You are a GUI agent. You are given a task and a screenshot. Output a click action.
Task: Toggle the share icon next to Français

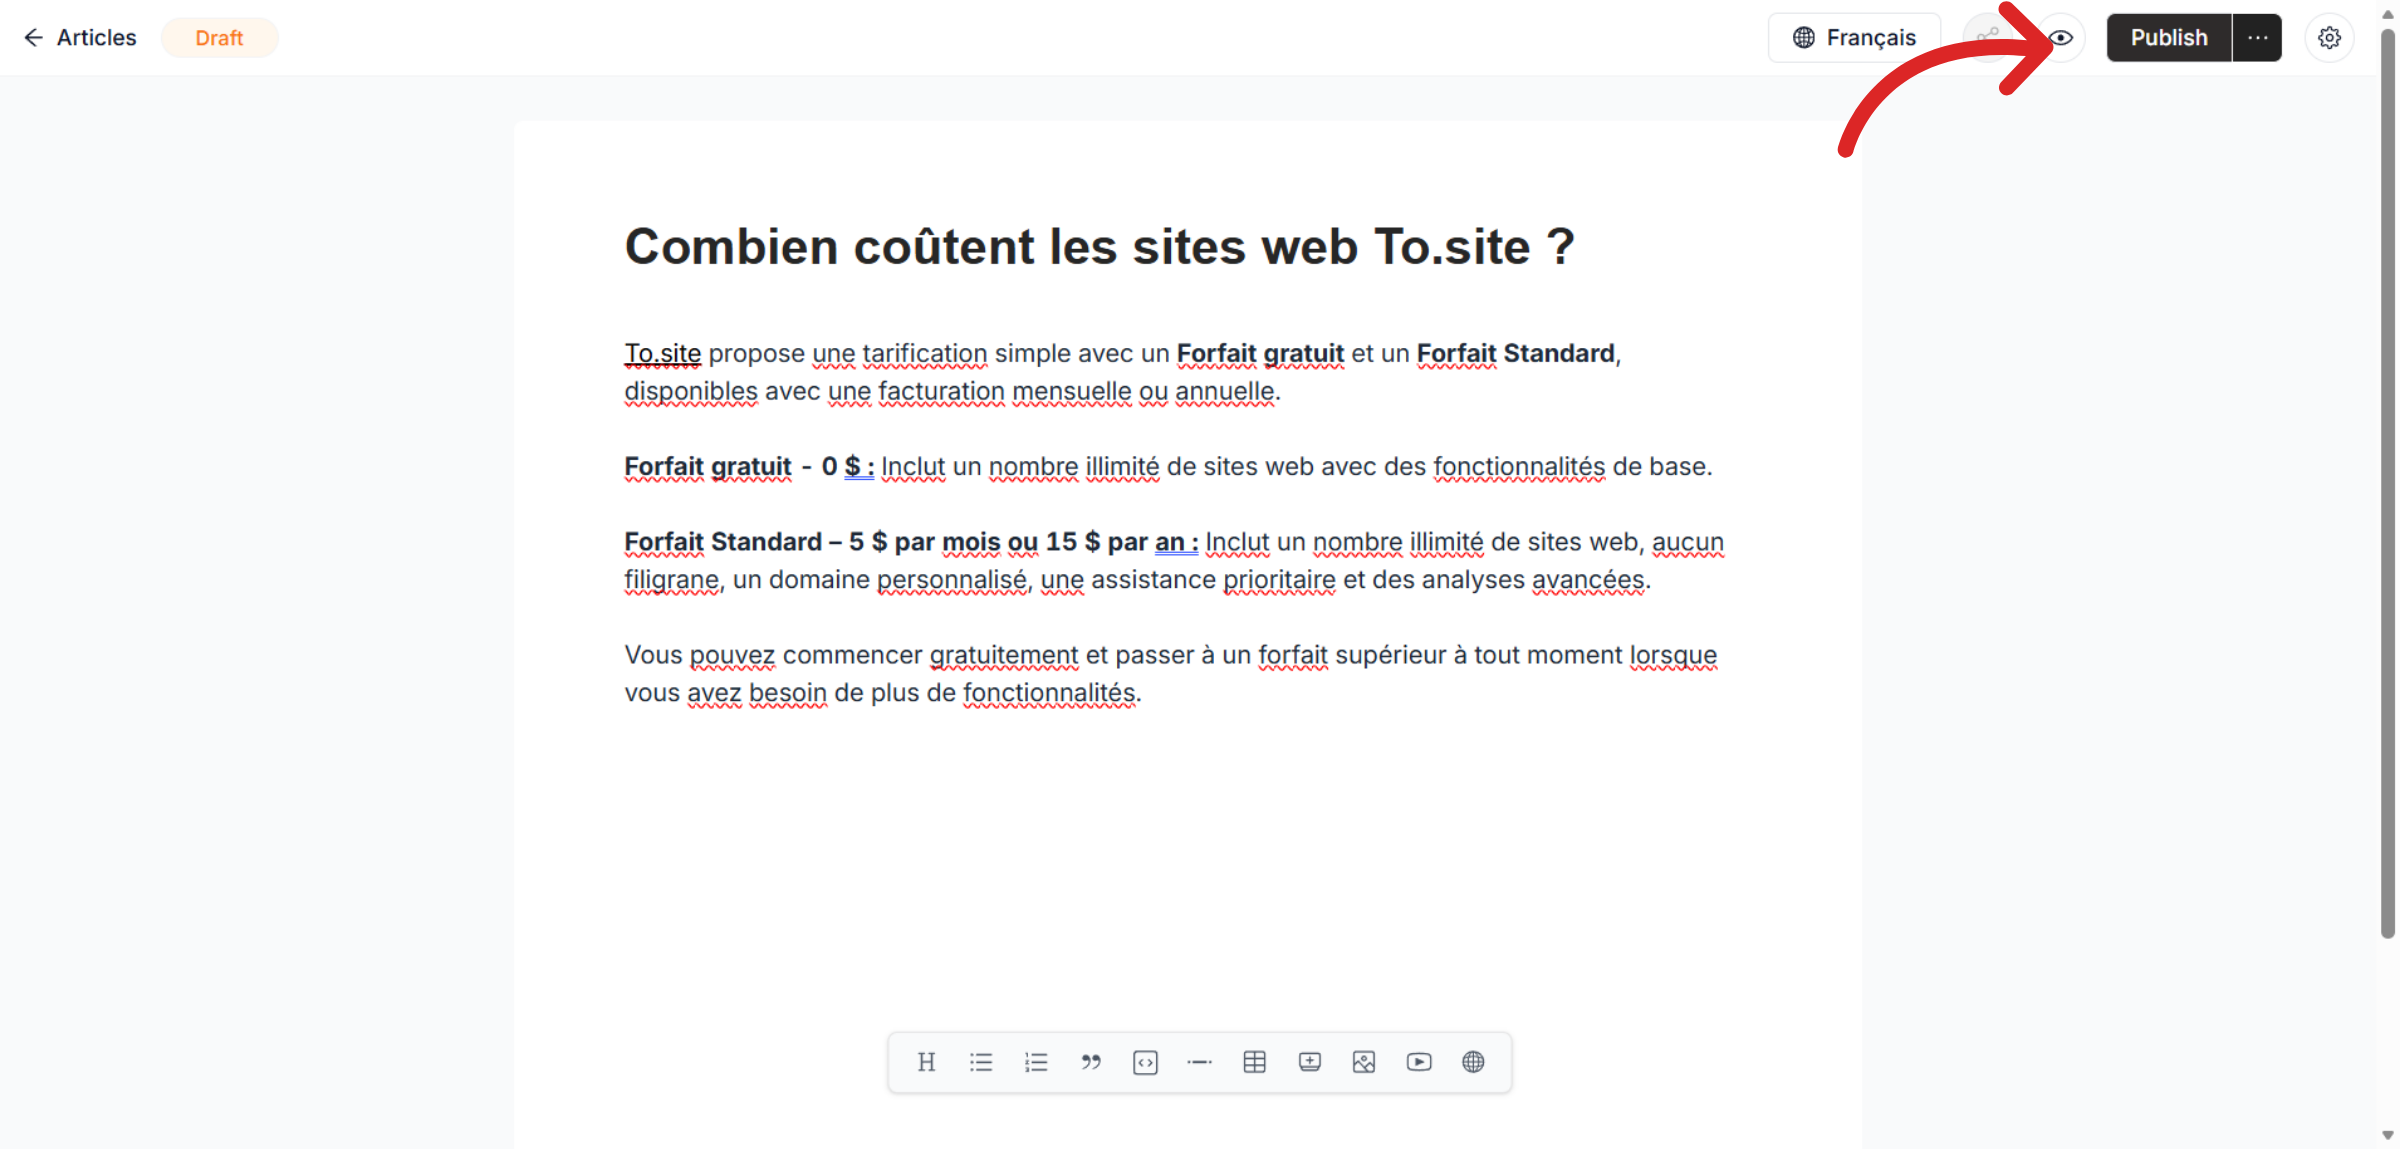pos(1988,37)
